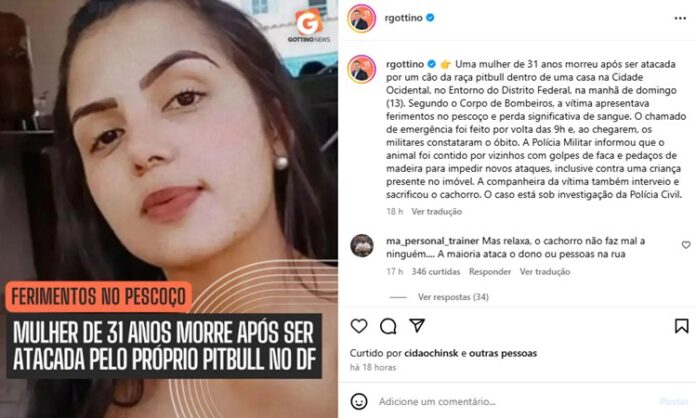Click the rgottino avatar beside the caption
The height and width of the screenshot is (418, 696).
pyautogui.click(x=362, y=69)
